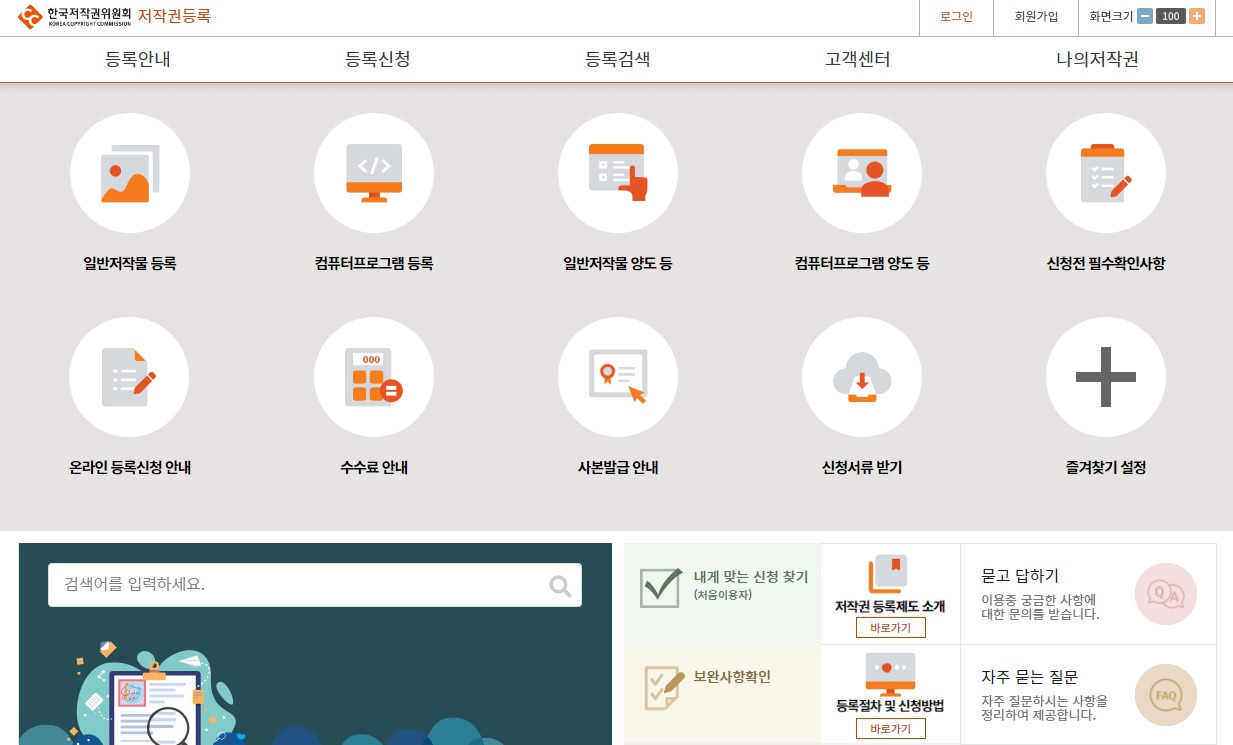Open 즐겨찾기 설정 with the plus icon
The image size is (1233, 745).
coord(1105,377)
